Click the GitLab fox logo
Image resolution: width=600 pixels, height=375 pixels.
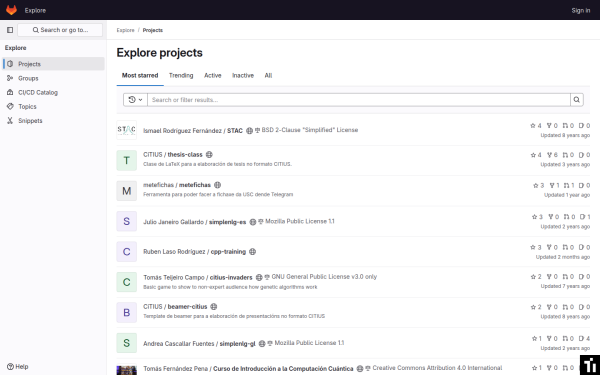click(11, 10)
